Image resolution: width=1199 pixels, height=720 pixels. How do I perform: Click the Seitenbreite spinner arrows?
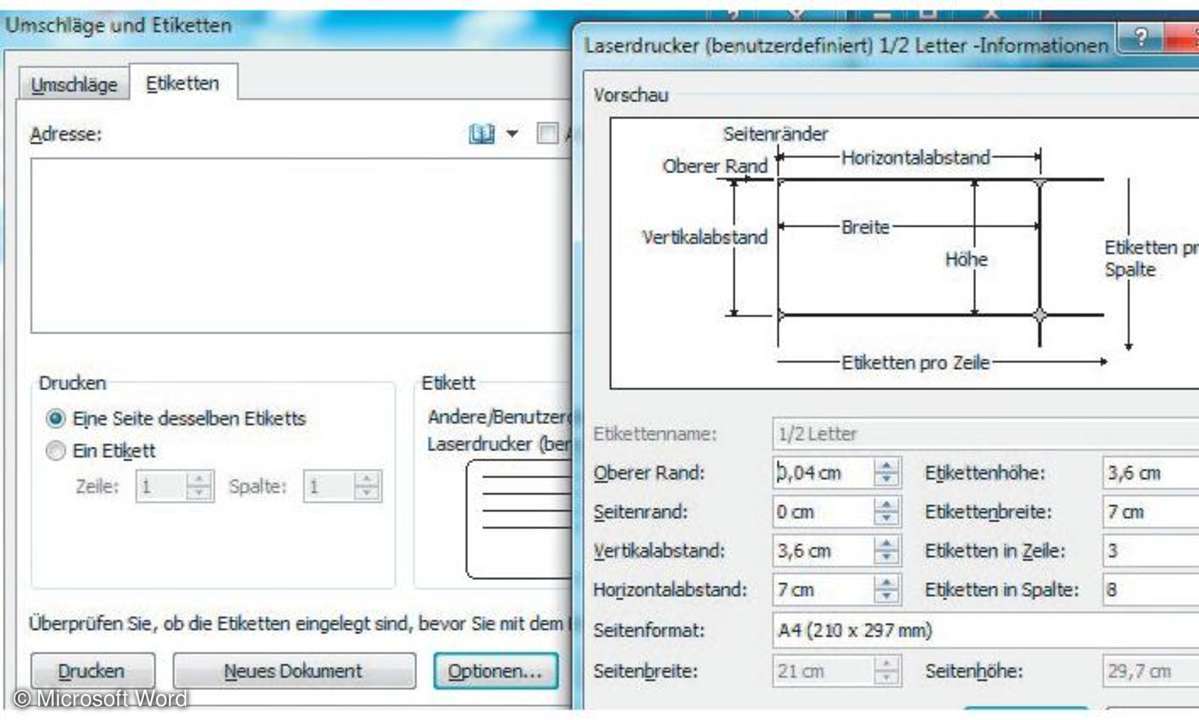click(x=886, y=671)
